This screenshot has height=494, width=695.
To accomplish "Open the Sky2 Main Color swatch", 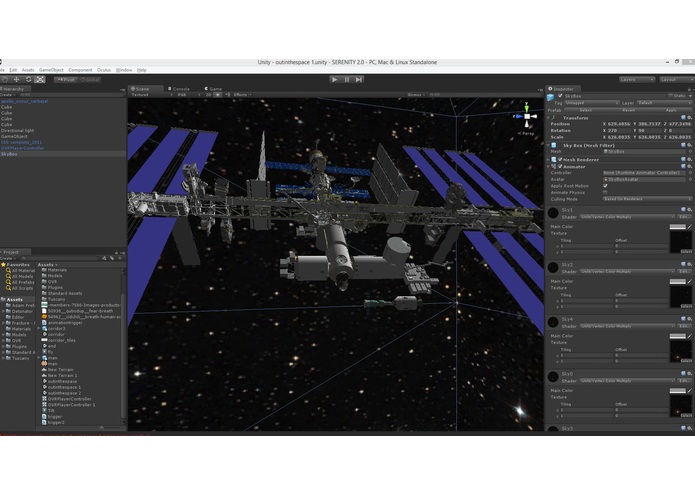I will tap(677, 281).
